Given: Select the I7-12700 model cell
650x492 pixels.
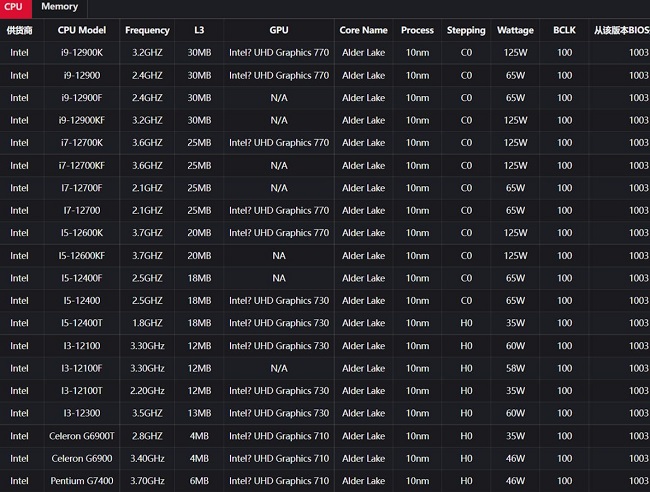Looking at the screenshot, I should (x=82, y=210).
